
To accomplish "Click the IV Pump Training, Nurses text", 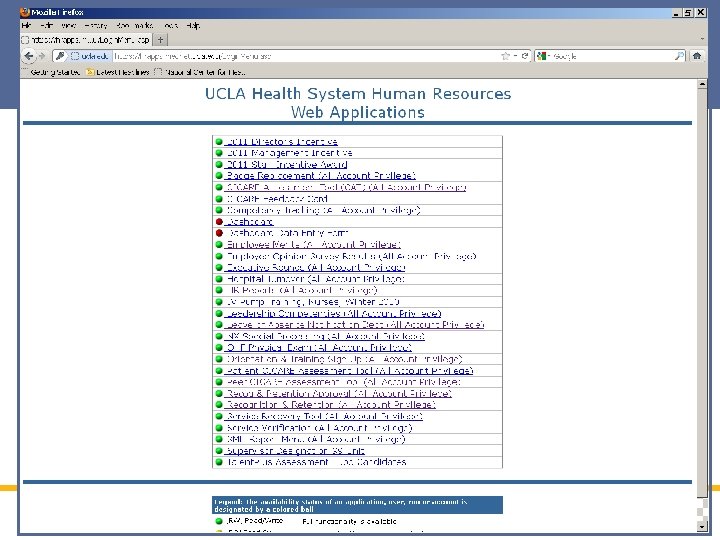I will pos(313,302).
